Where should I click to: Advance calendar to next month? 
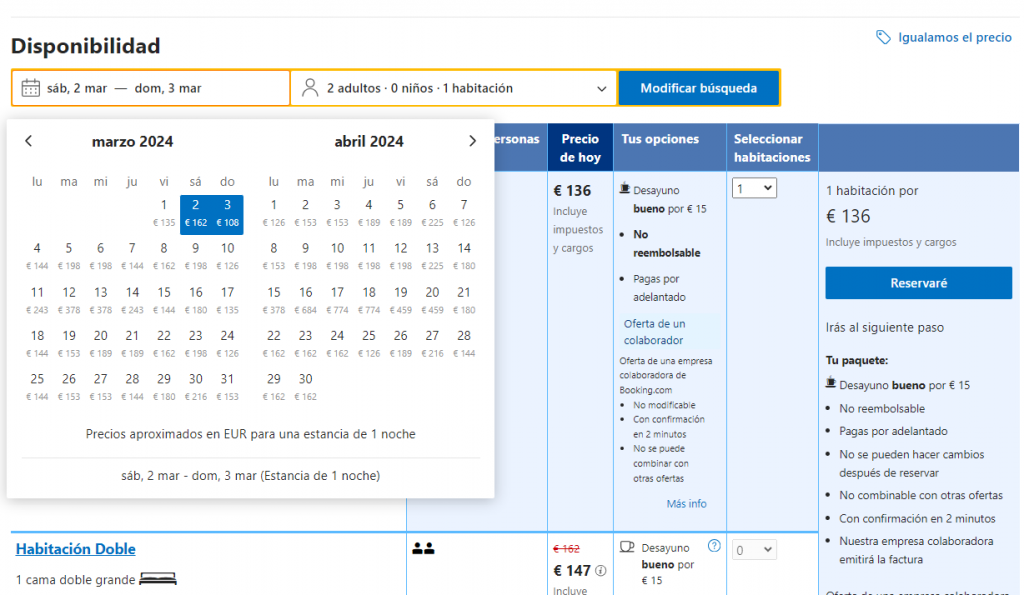click(x=472, y=141)
